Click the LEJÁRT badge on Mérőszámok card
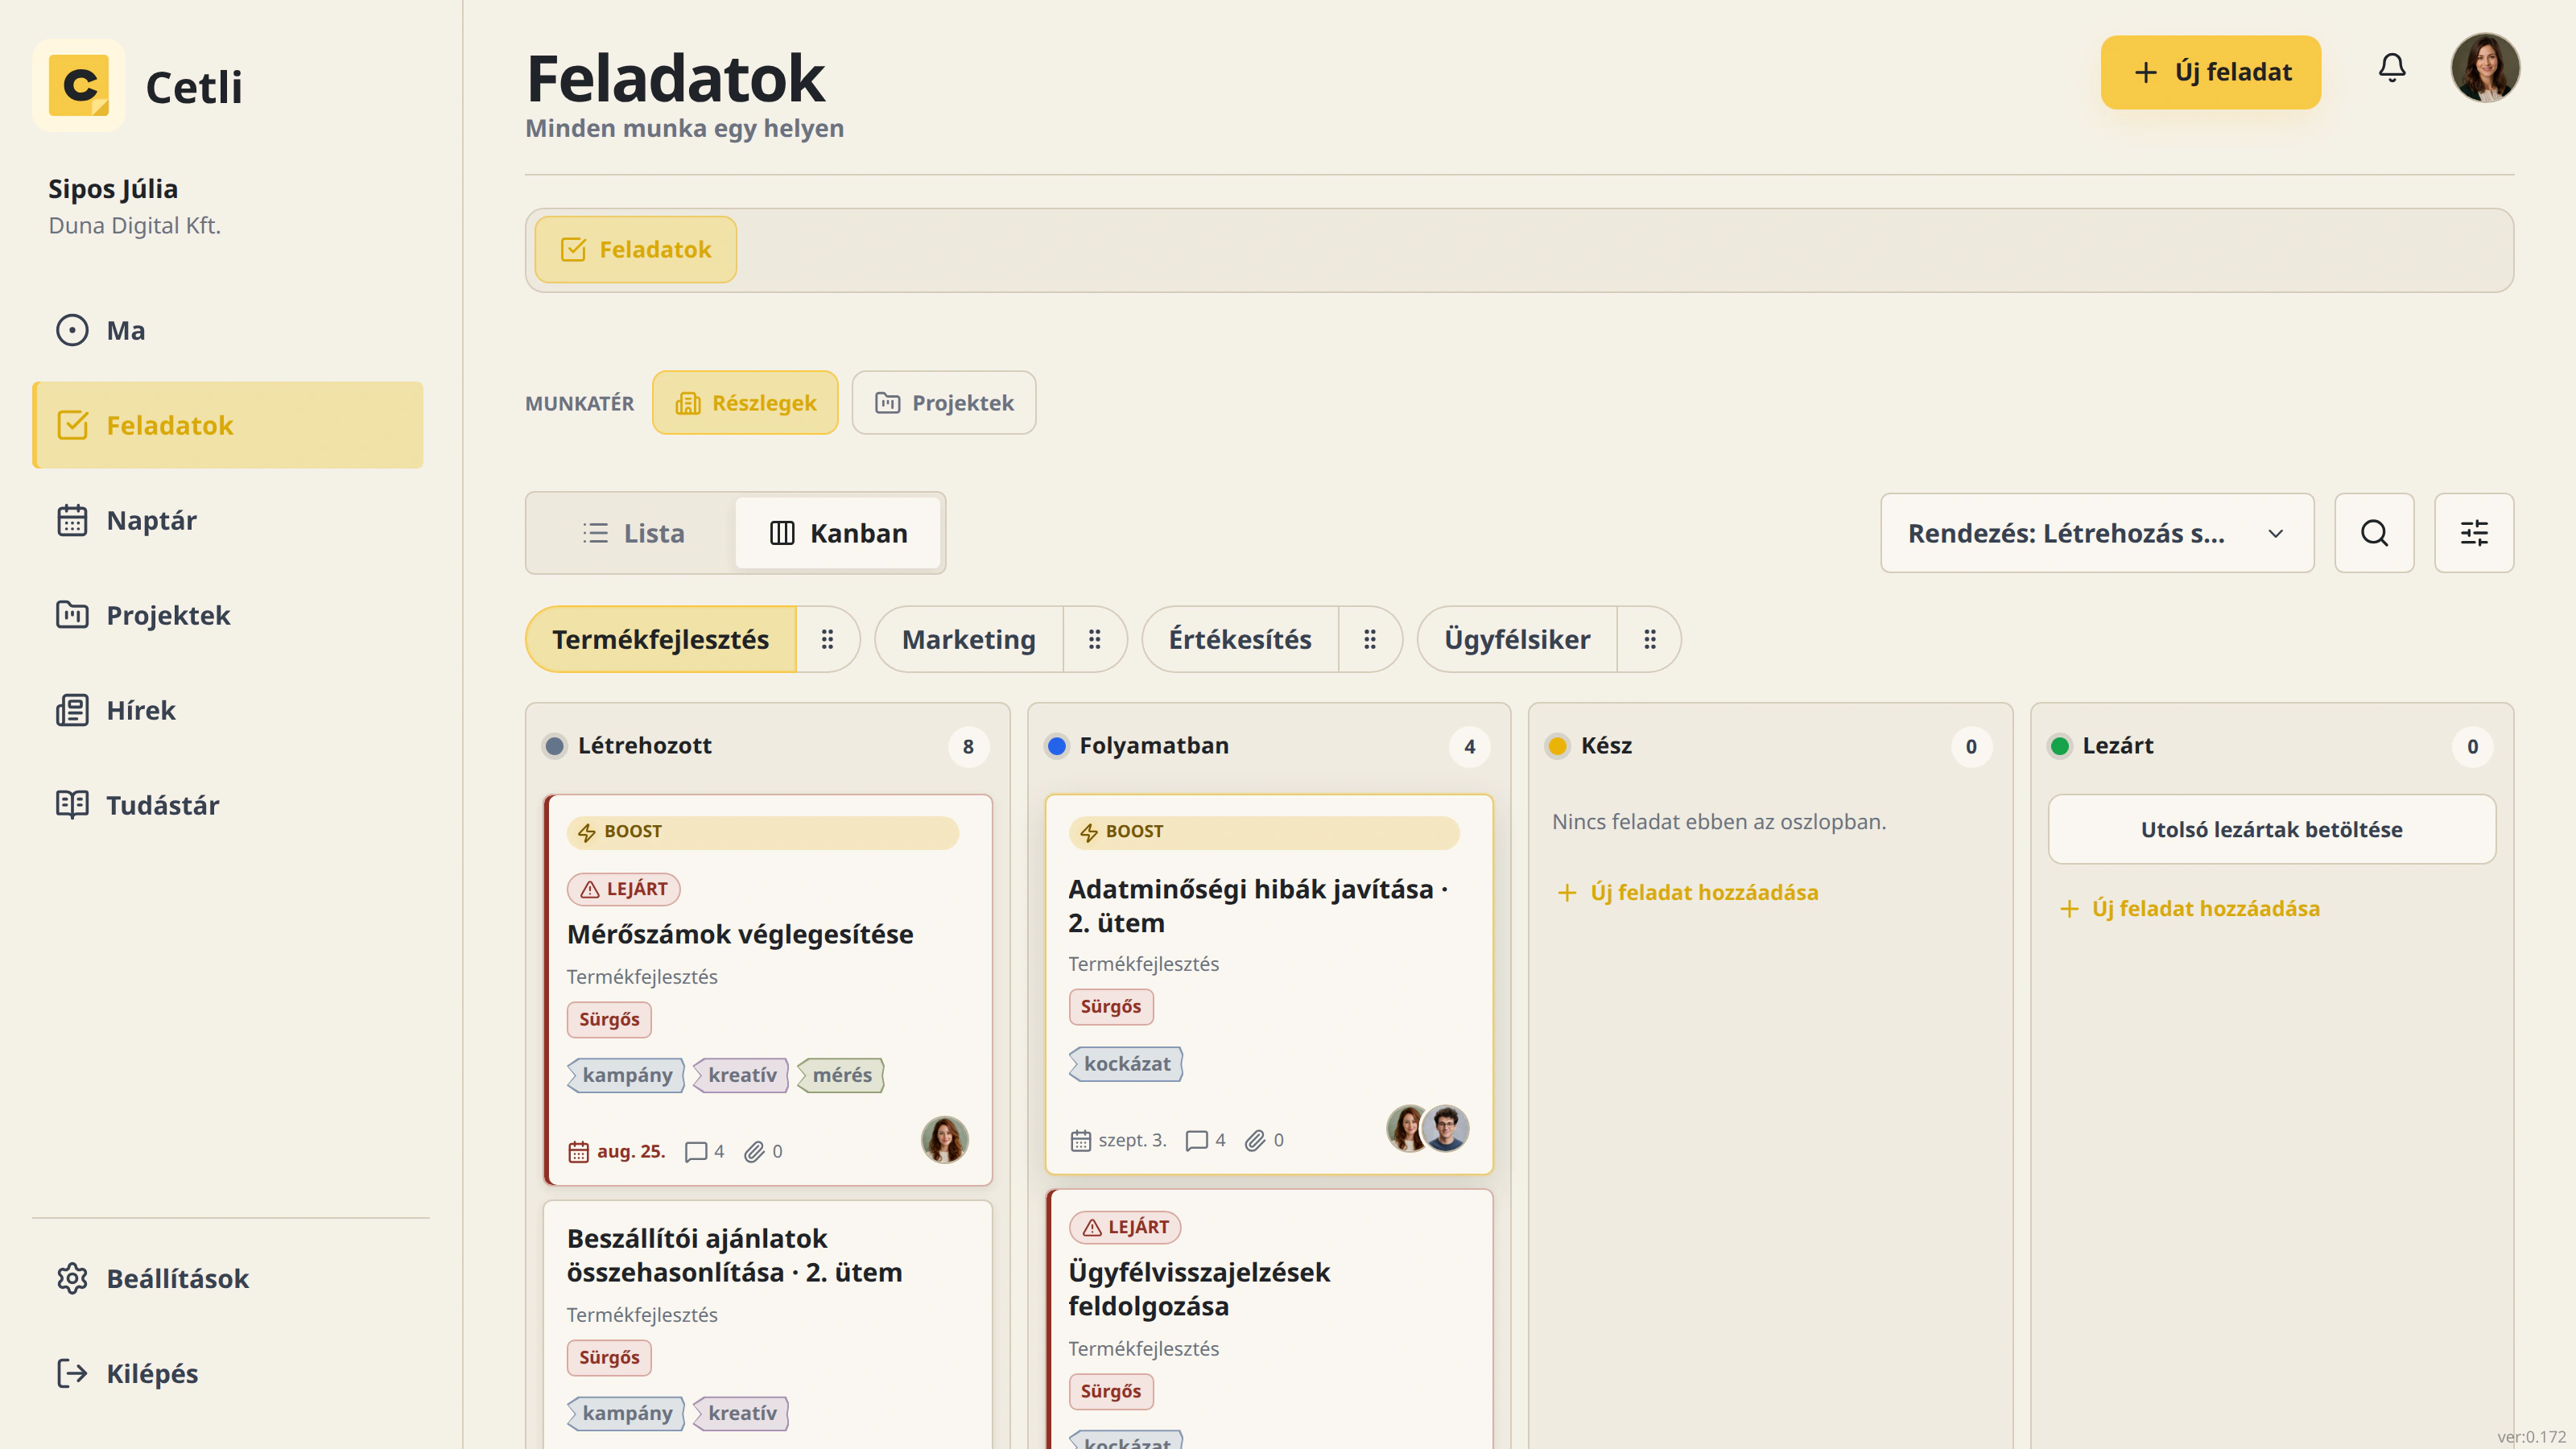The height and width of the screenshot is (1449, 2576). pos(624,889)
